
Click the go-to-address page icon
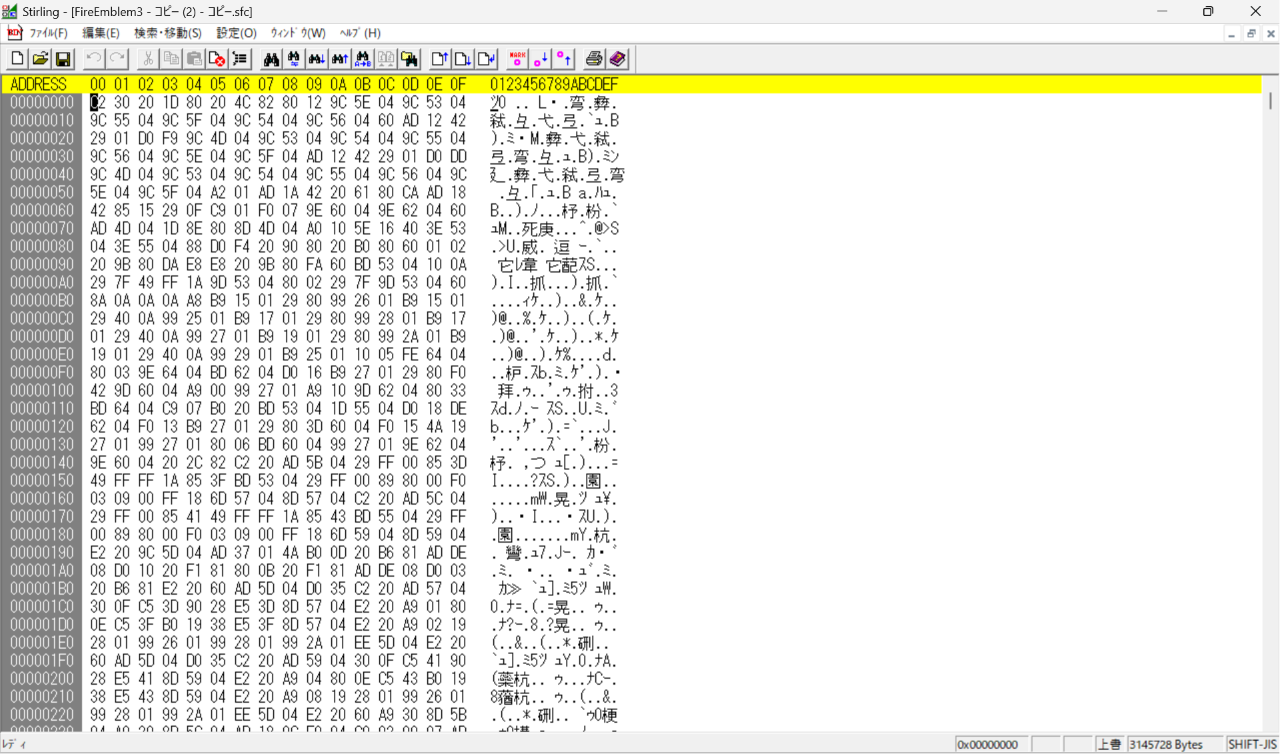[486, 59]
